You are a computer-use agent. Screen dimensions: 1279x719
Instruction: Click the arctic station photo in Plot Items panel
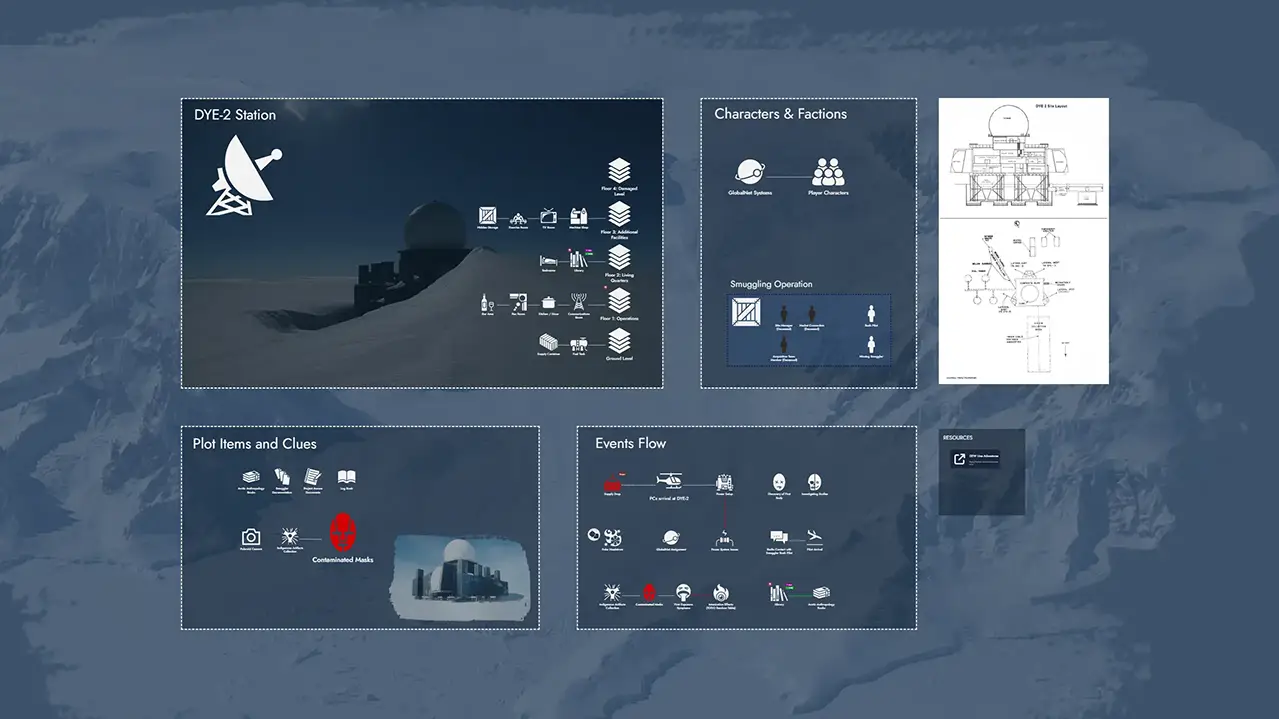click(x=459, y=576)
